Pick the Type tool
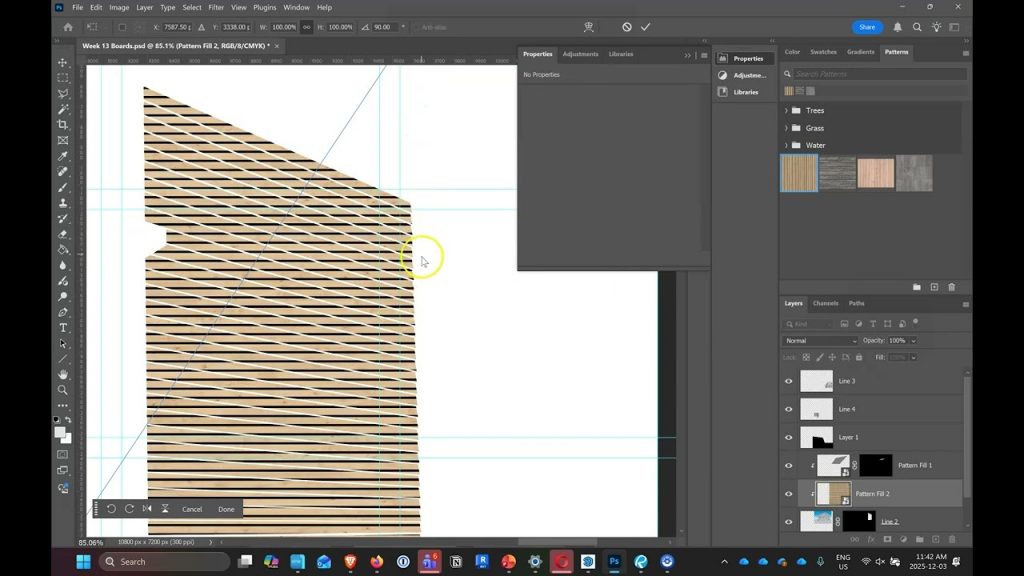The height and width of the screenshot is (576, 1024). point(63,327)
